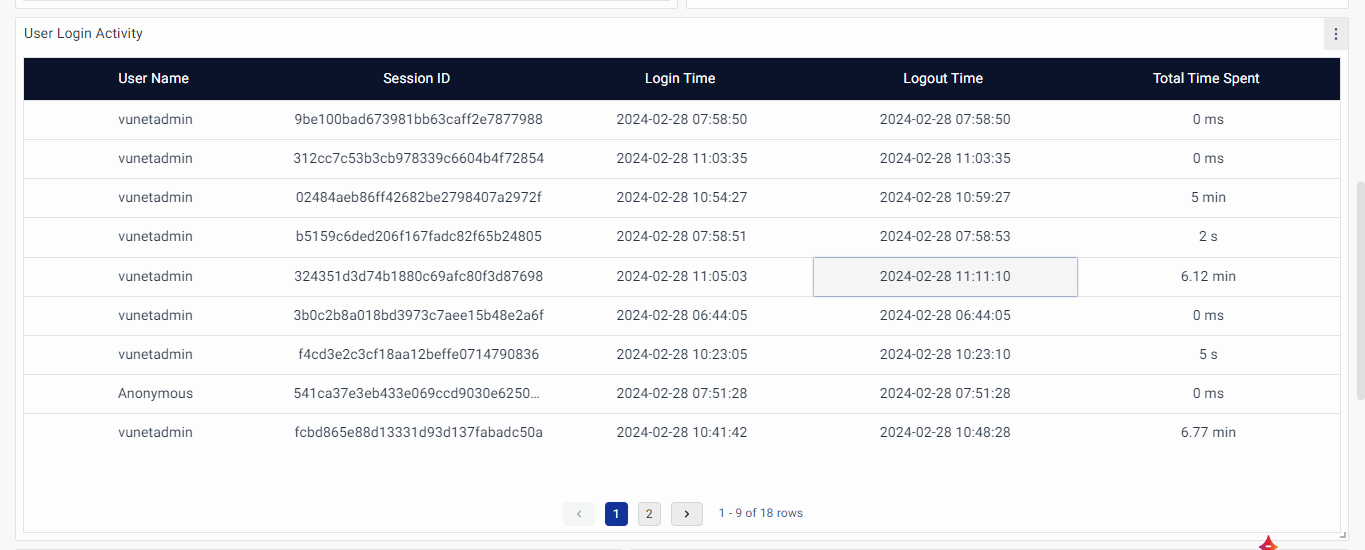This screenshot has width=1365, height=550.
Task: Select the Anonymous user name cell
Action: click(155, 394)
